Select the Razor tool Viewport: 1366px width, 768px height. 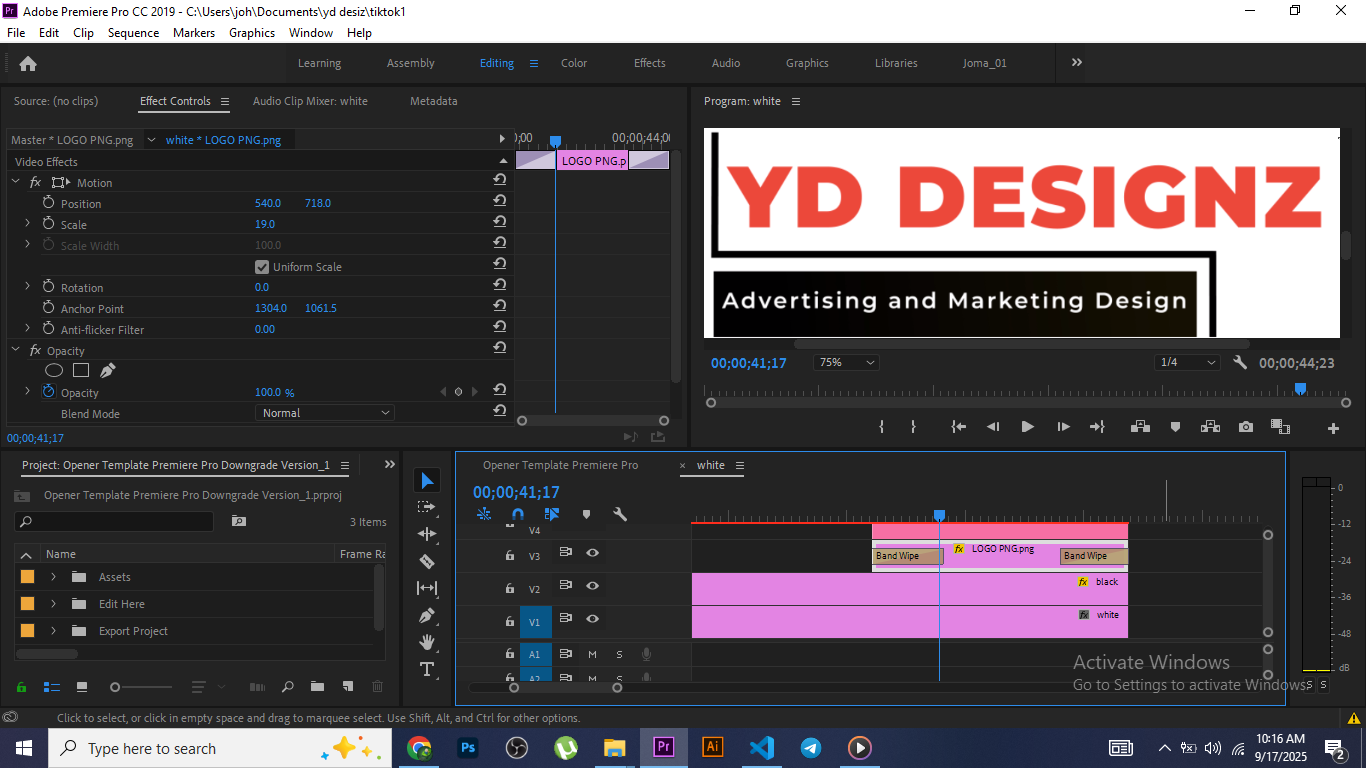pos(427,561)
